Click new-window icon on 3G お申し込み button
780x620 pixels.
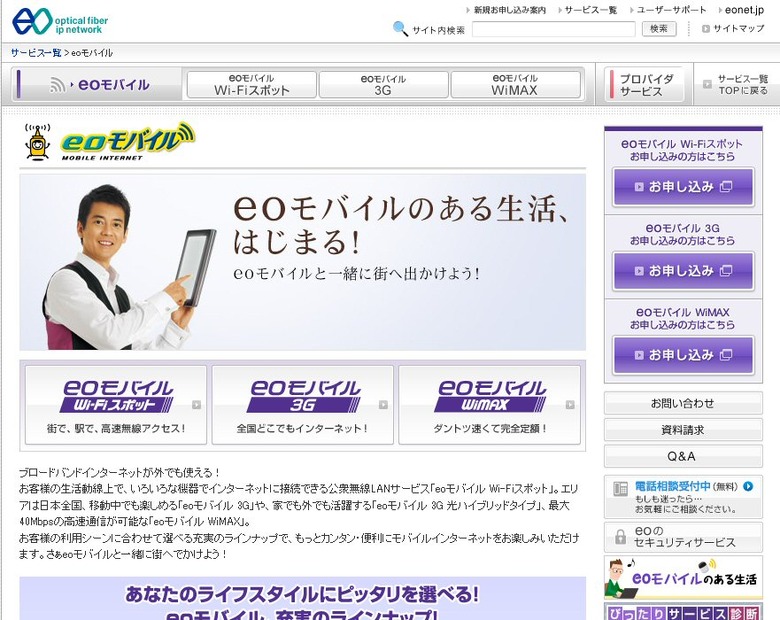pos(726,271)
